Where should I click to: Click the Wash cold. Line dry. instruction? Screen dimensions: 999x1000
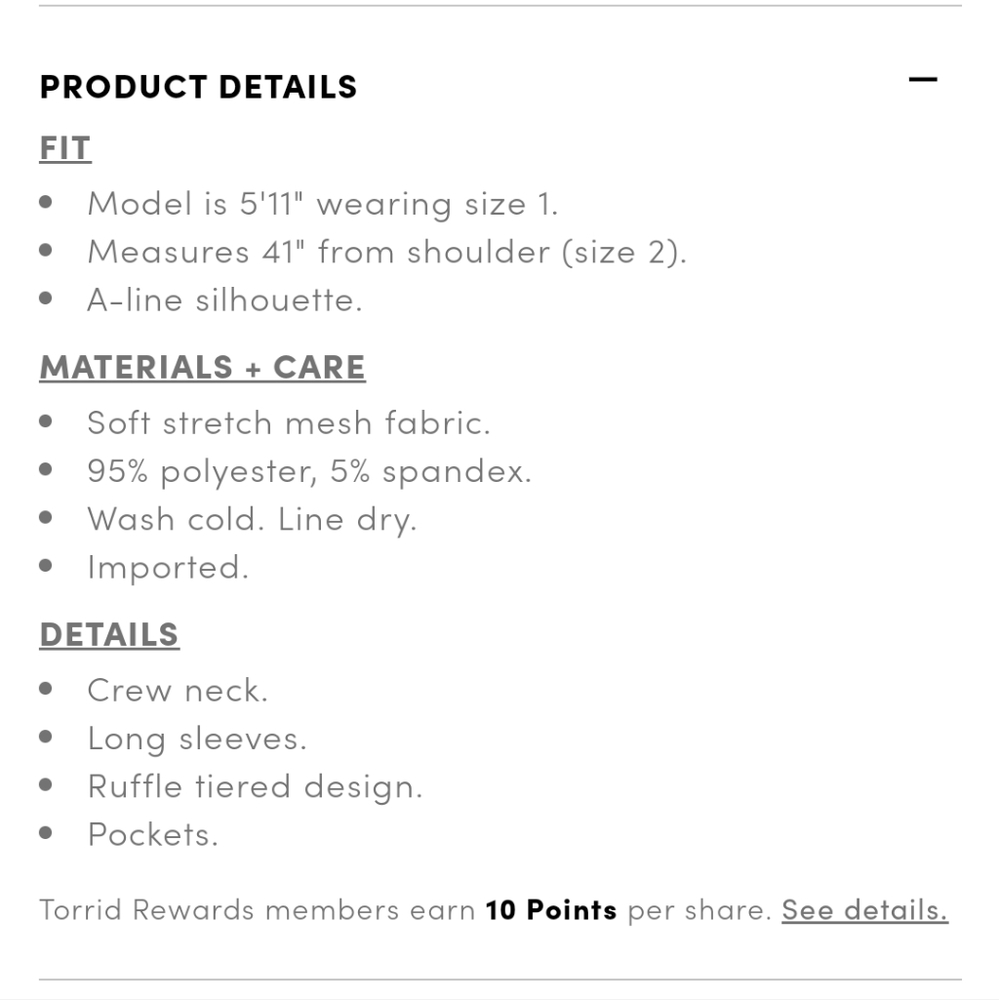[251, 519]
